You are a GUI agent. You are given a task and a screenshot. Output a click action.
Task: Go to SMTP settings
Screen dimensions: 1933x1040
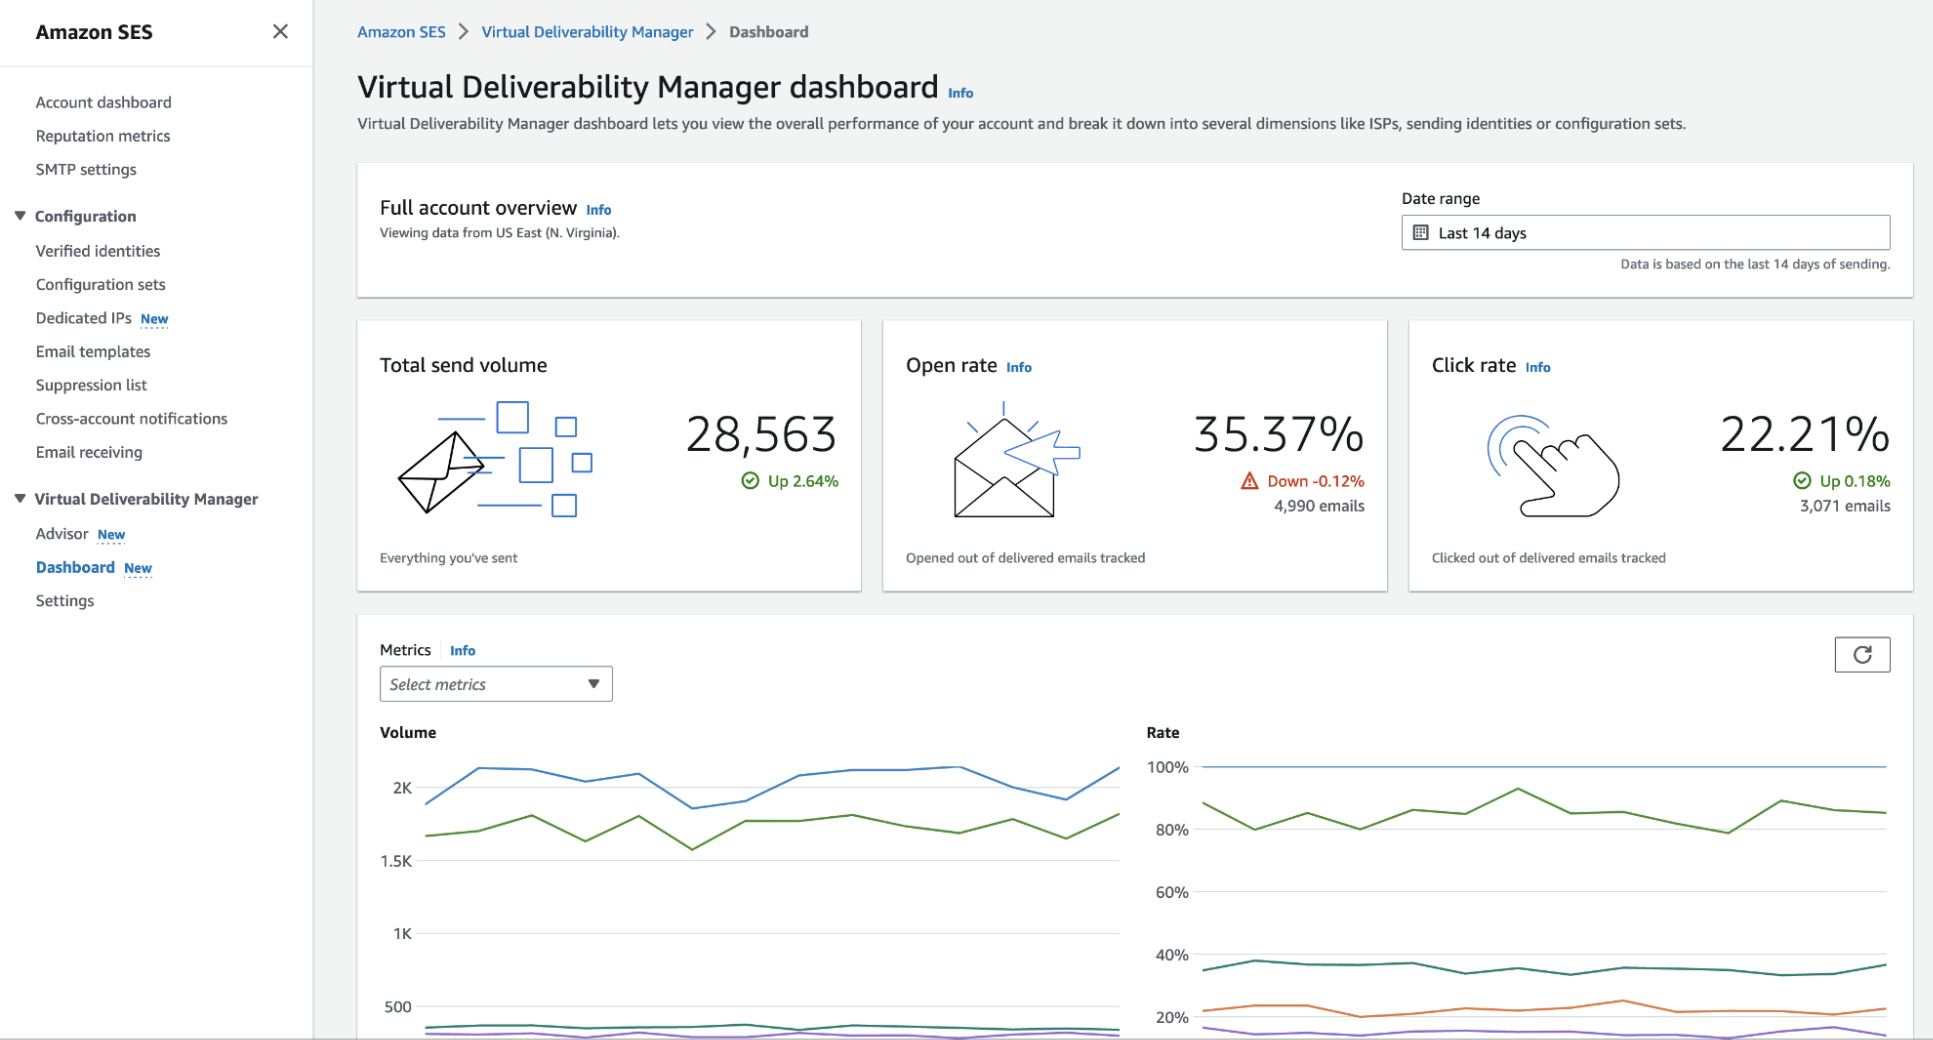pyautogui.click(x=86, y=169)
